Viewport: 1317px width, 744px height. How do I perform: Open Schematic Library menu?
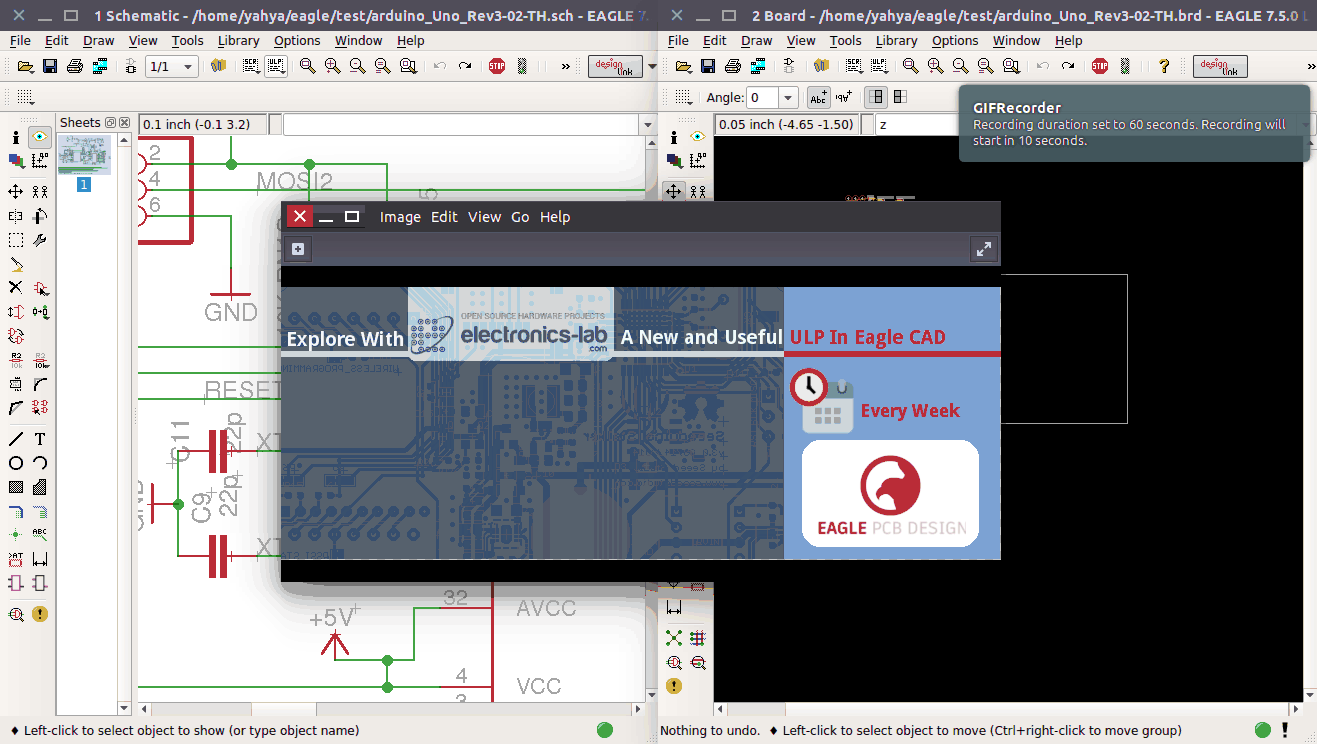coord(238,41)
